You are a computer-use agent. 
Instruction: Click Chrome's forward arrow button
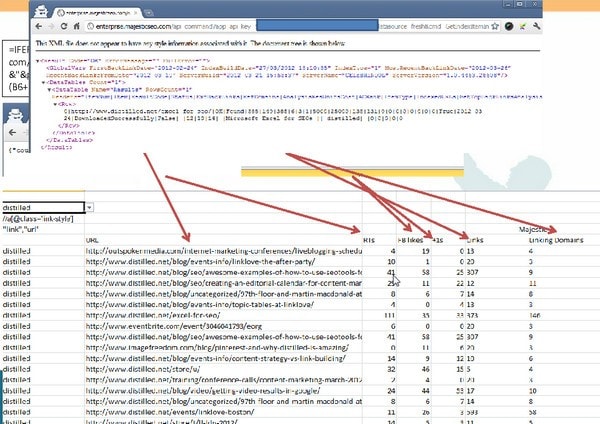pyautogui.click(x=51, y=26)
